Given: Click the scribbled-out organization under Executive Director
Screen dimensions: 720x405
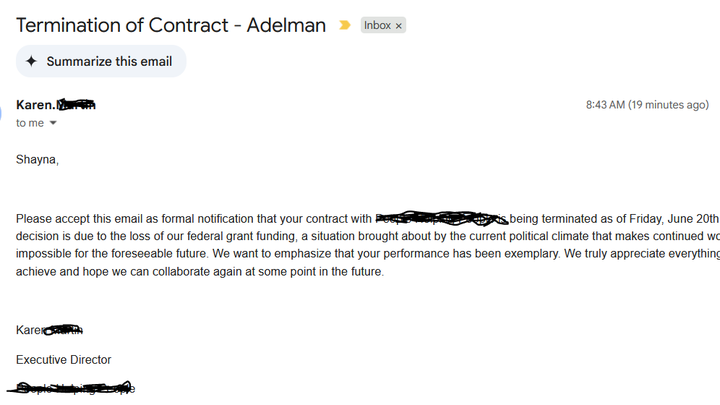Looking at the screenshot, I should pyautogui.click(x=73, y=388).
